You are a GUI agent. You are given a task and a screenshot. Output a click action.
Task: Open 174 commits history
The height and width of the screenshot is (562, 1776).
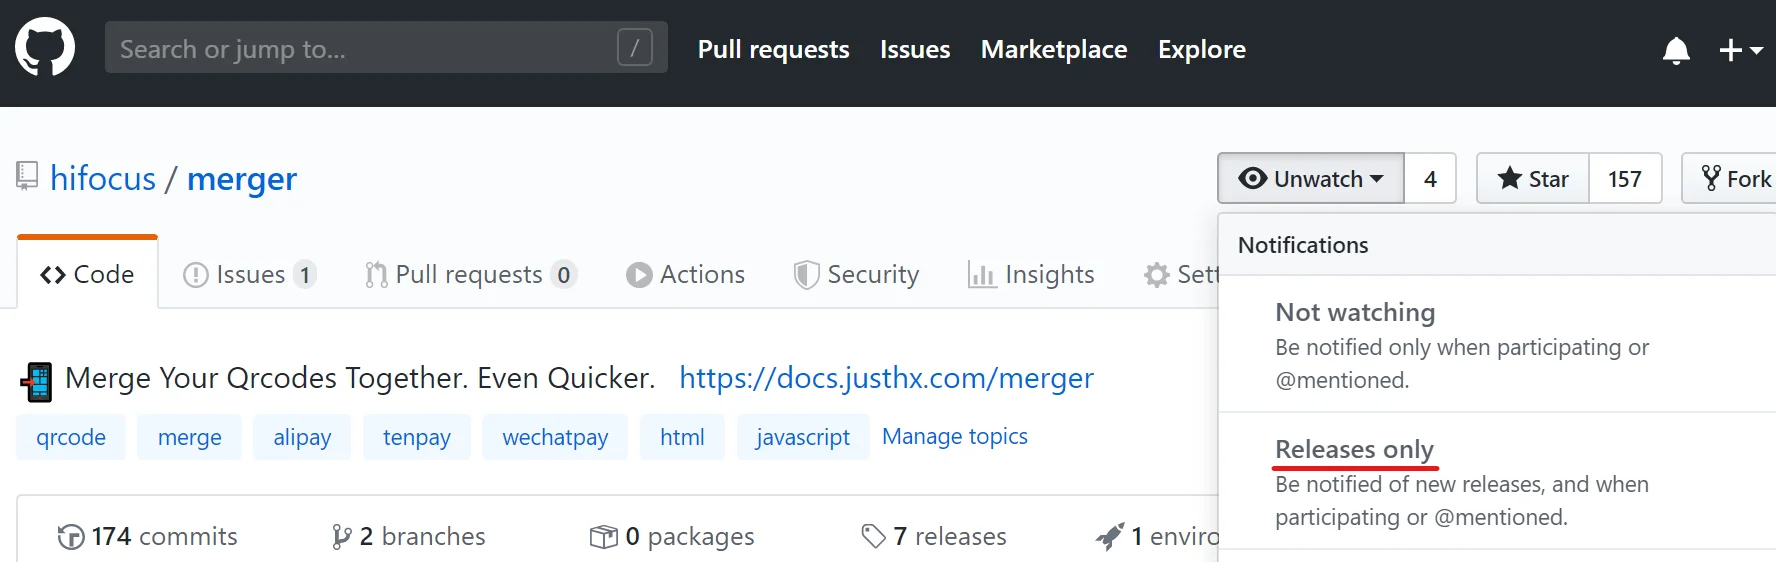pos(148,537)
